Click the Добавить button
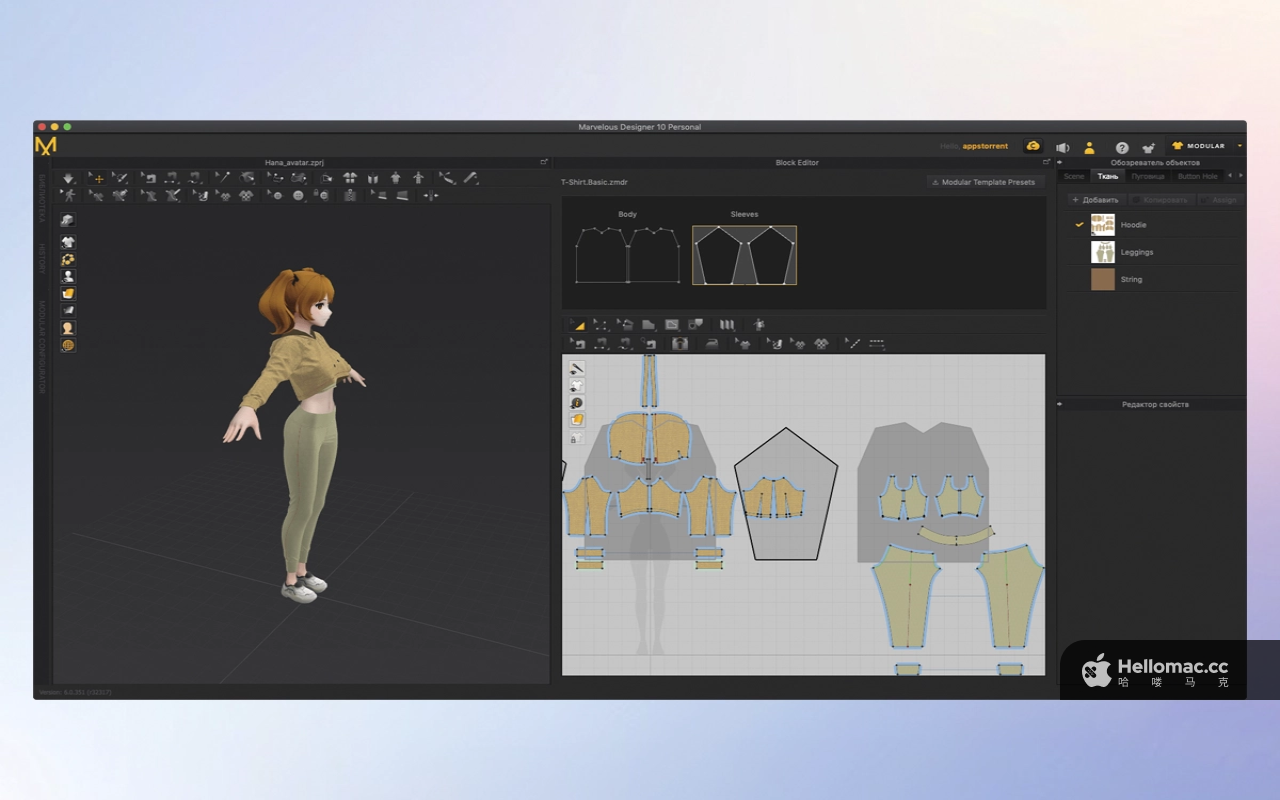Image resolution: width=1280 pixels, height=800 pixels. pyautogui.click(x=1095, y=200)
